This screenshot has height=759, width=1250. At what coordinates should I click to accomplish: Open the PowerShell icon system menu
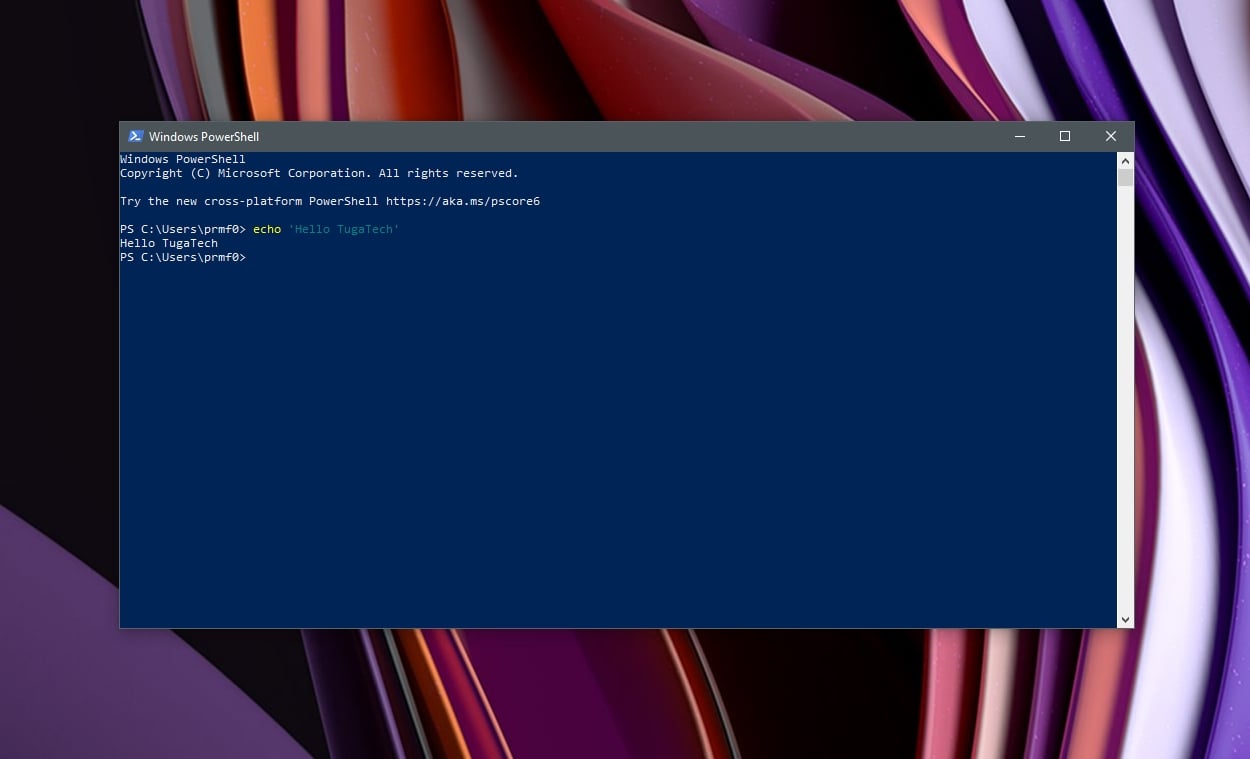136,136
